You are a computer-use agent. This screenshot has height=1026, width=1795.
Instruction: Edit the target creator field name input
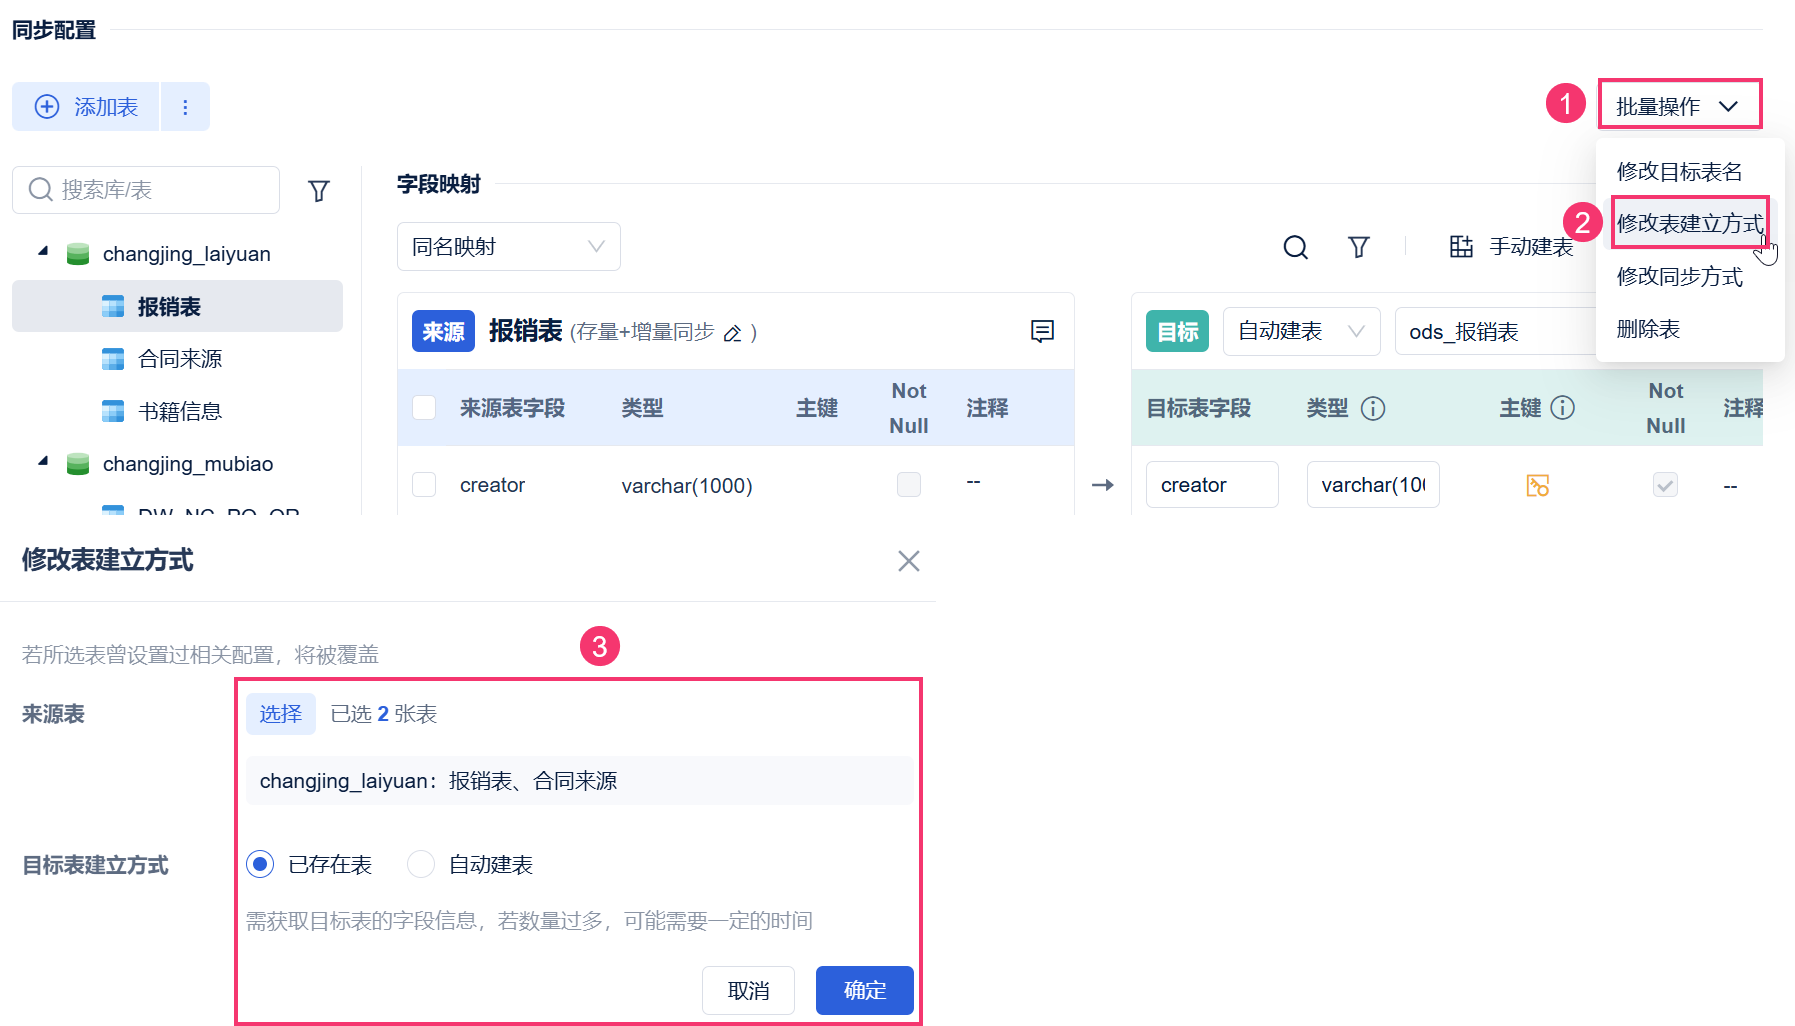point(1212,485)
